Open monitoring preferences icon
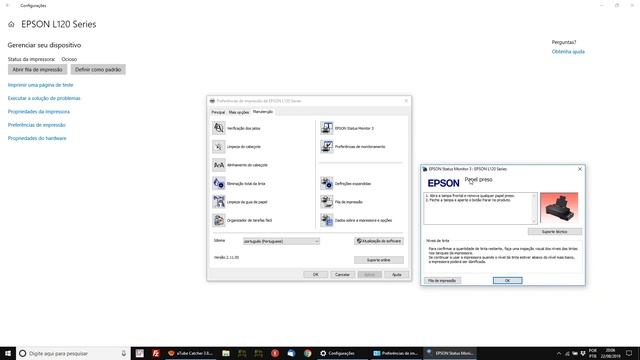 click(327, 147)
